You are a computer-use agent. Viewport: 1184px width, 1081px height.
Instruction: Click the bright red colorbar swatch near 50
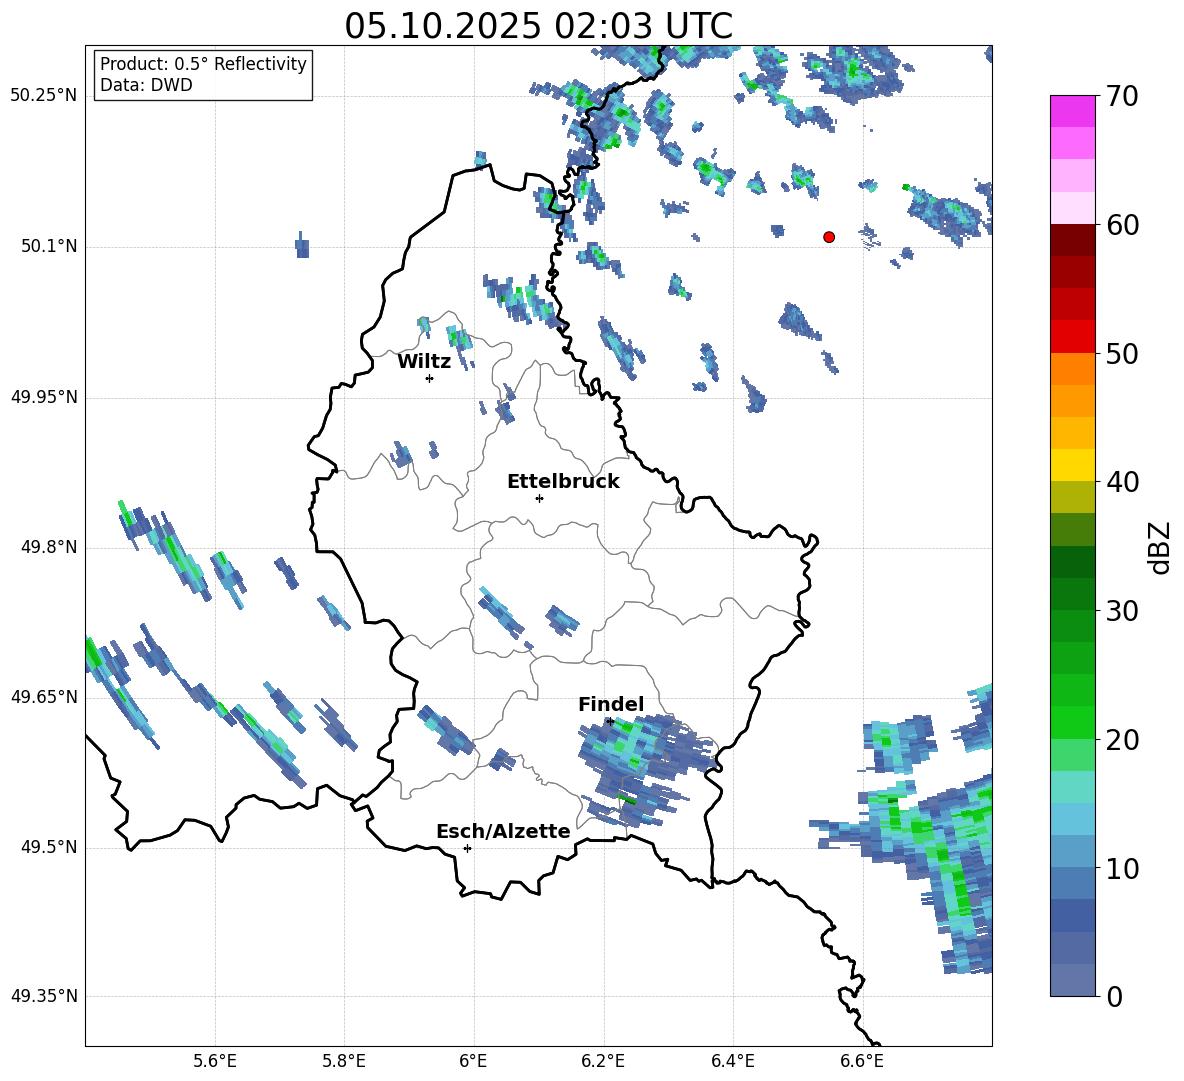(x=1073, y=337)
